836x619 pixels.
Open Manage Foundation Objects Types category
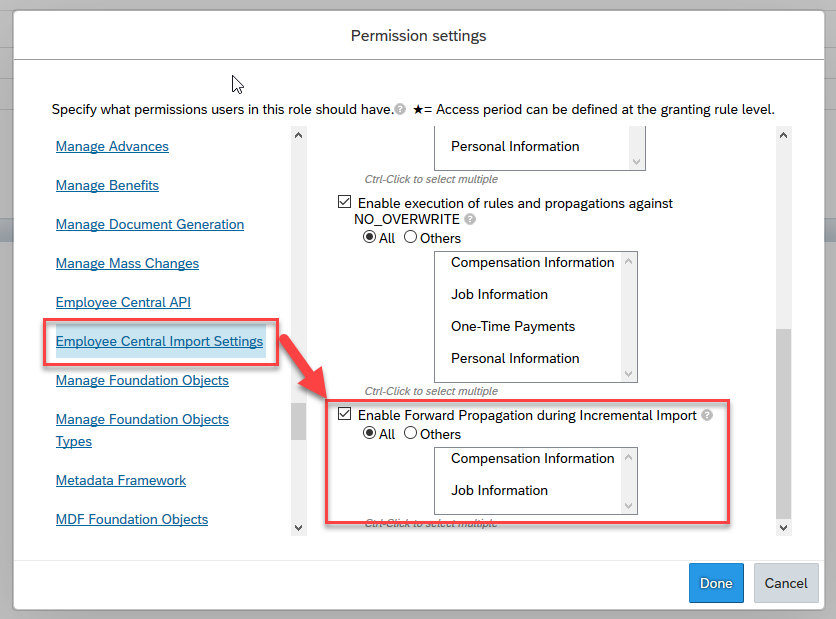click(142, 430)
